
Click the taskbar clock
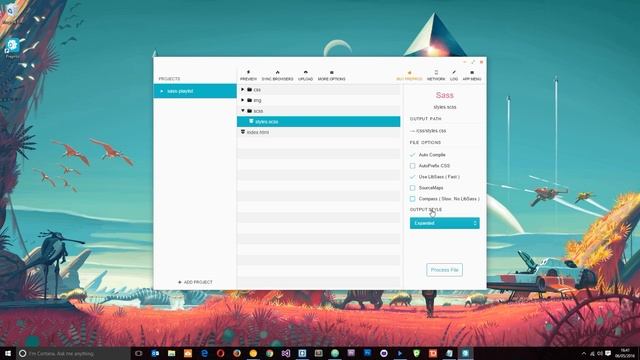click(625, 353)
